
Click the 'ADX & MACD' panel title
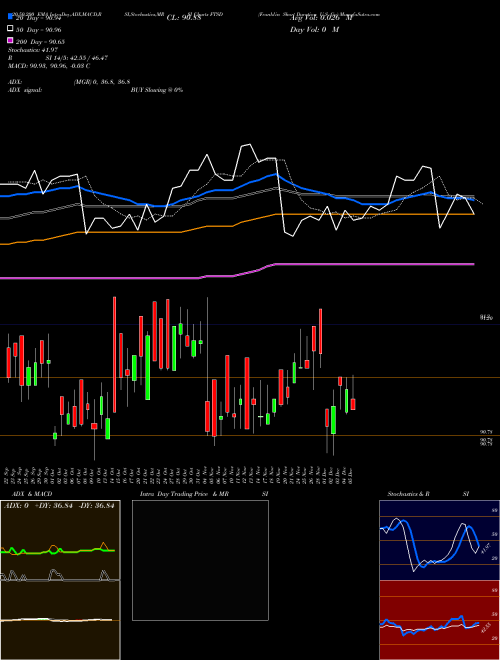[x=32, y=494]
